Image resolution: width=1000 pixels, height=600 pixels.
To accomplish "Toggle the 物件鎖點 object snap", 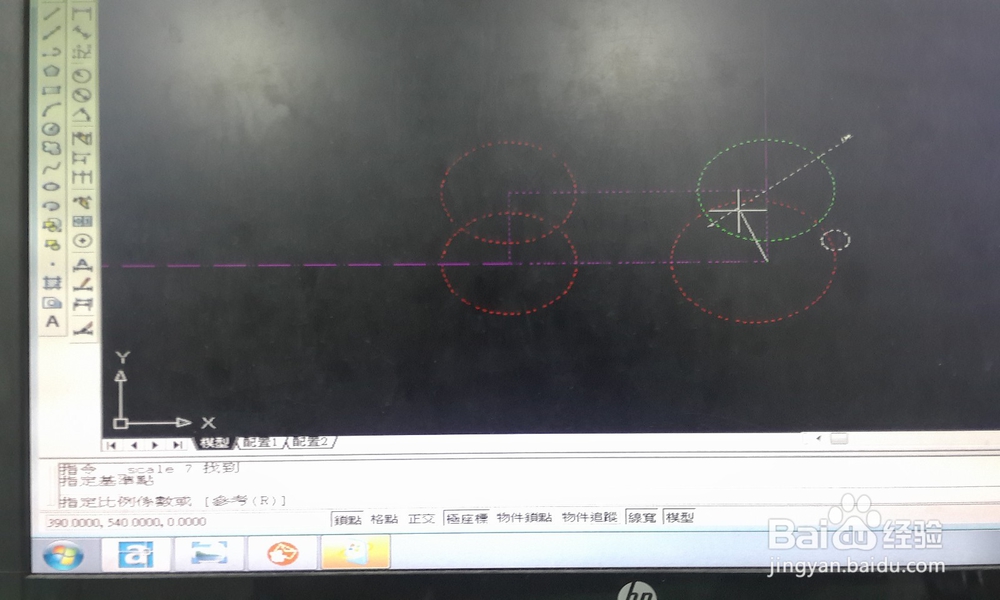I will 524,518.
